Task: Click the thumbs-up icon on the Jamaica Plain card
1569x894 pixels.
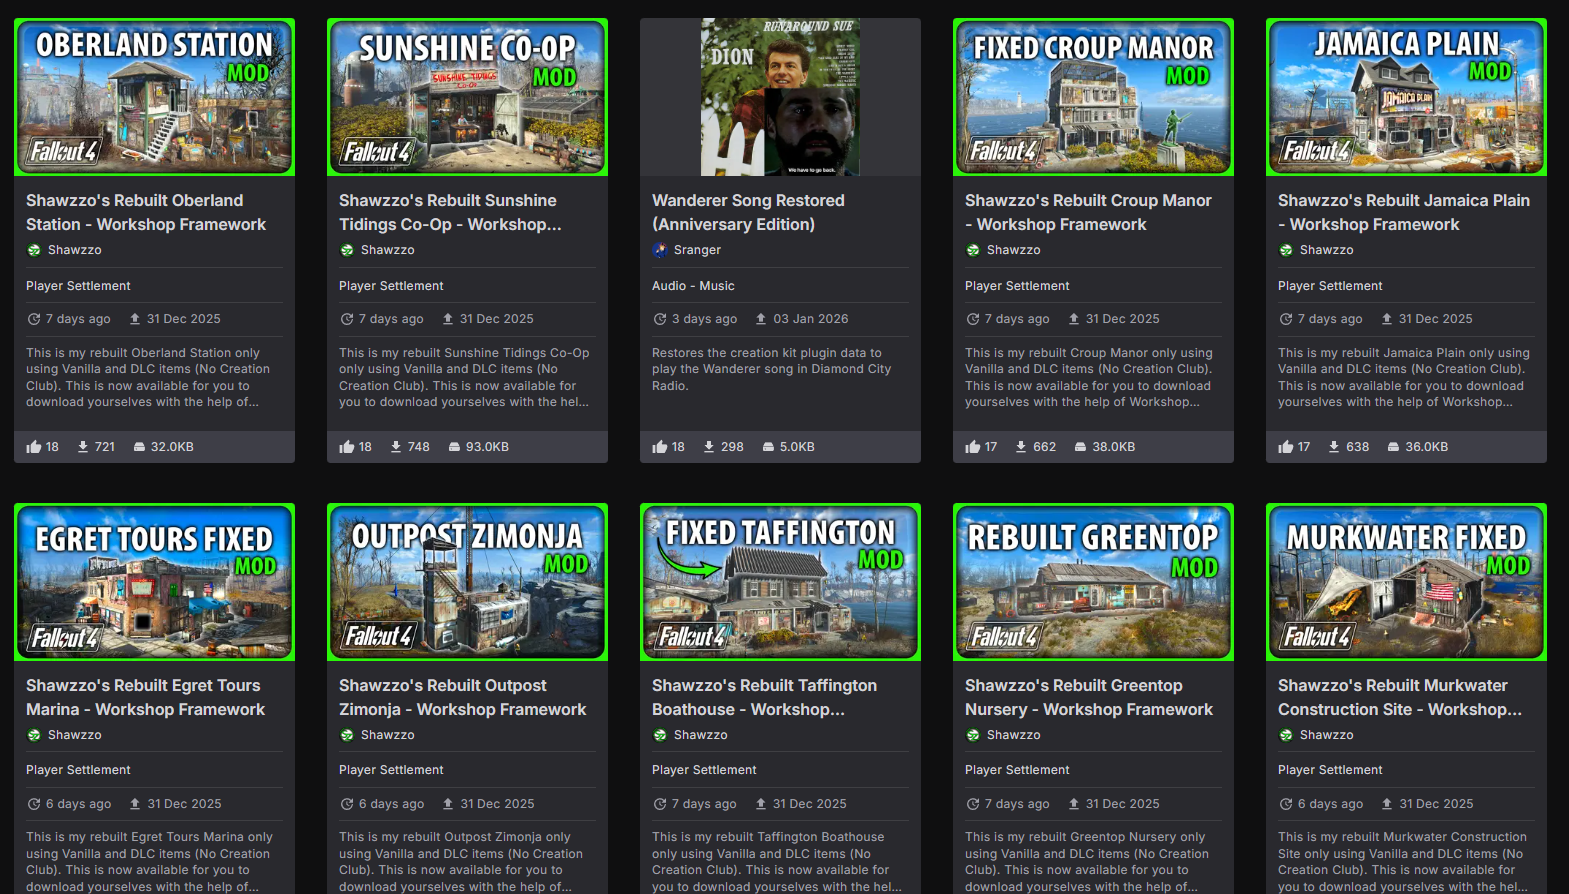Action: point(1286,447)
